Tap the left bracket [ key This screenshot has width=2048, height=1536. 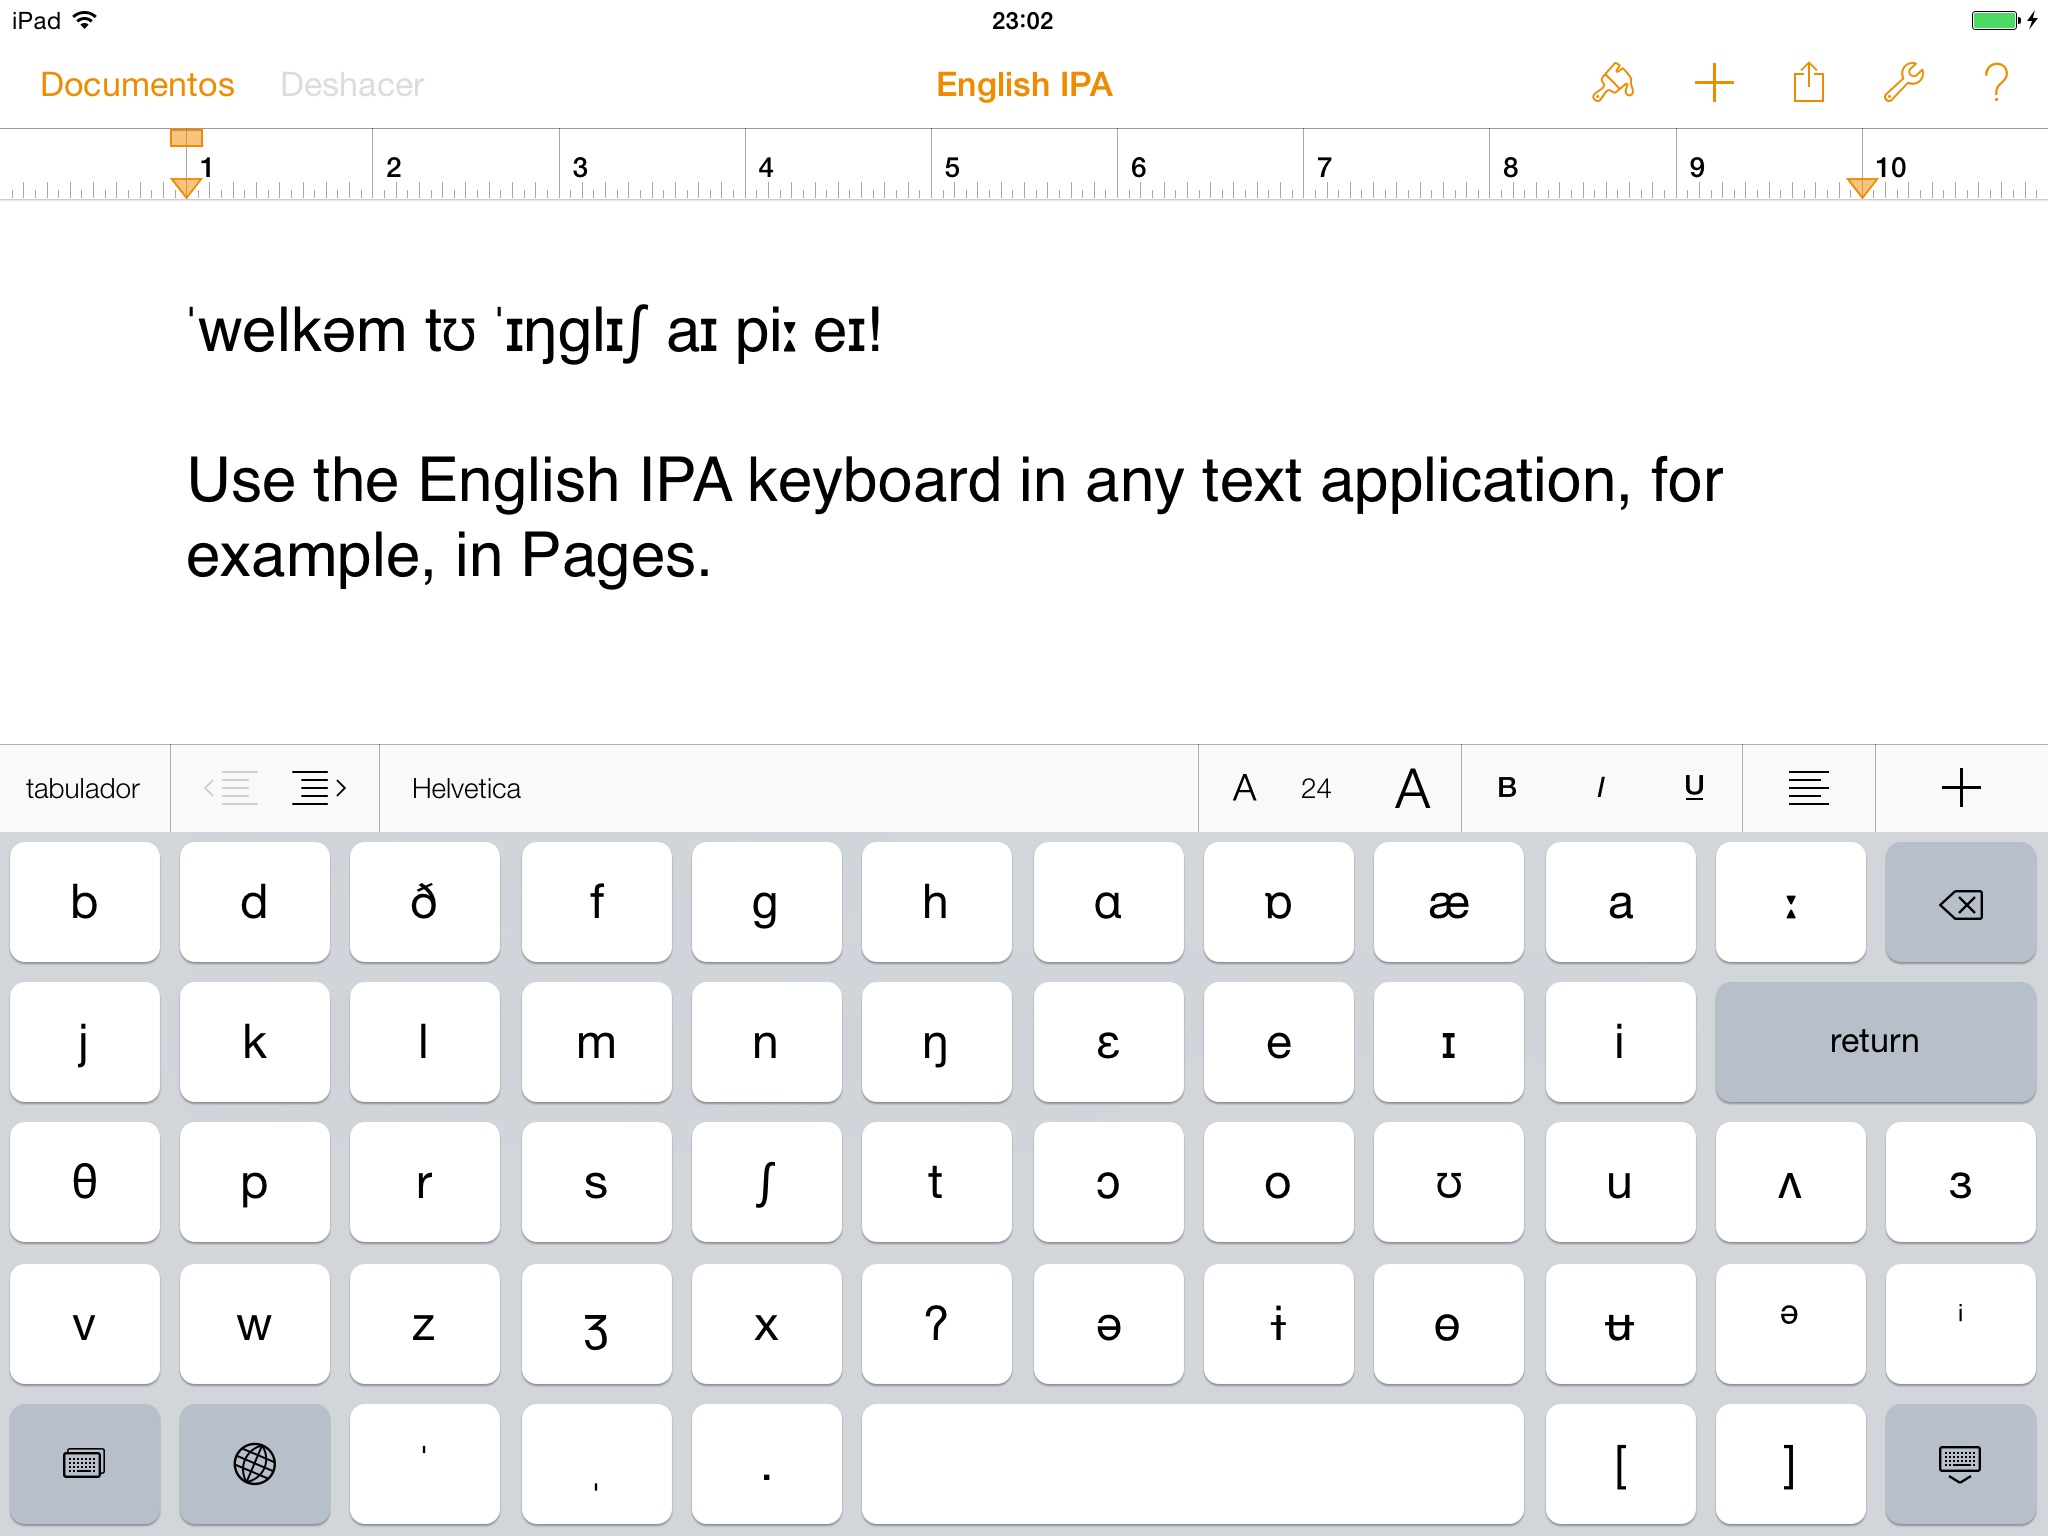click(1621, 1464)
